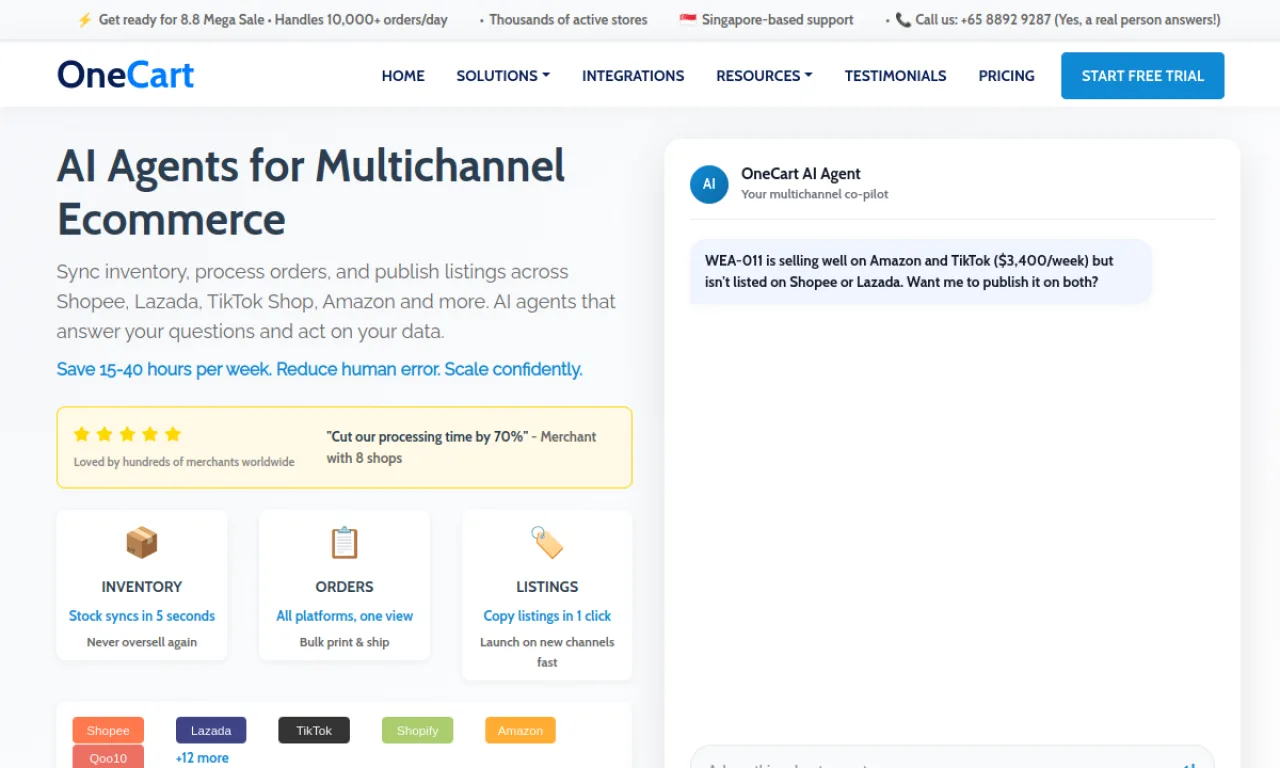The height and width of the screenshot is (768, 1280).
Task: Click 'Save 15-40 hours per week' tagline
Action: coord(164,369)
